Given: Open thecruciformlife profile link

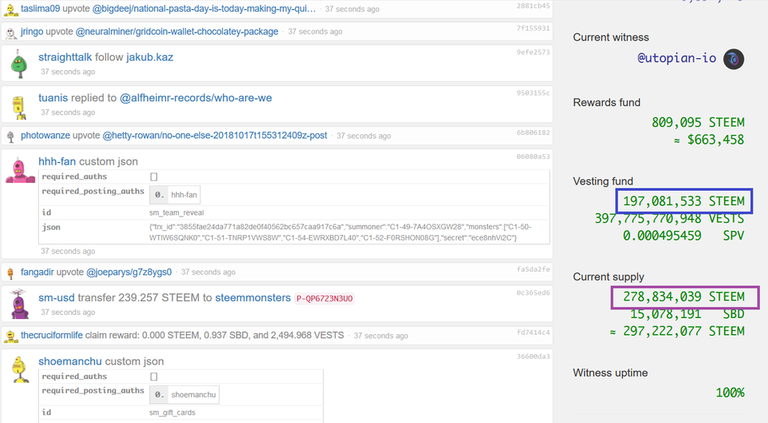Looking at the screenshot, I should pyautogui.click(x=51, y=335).
